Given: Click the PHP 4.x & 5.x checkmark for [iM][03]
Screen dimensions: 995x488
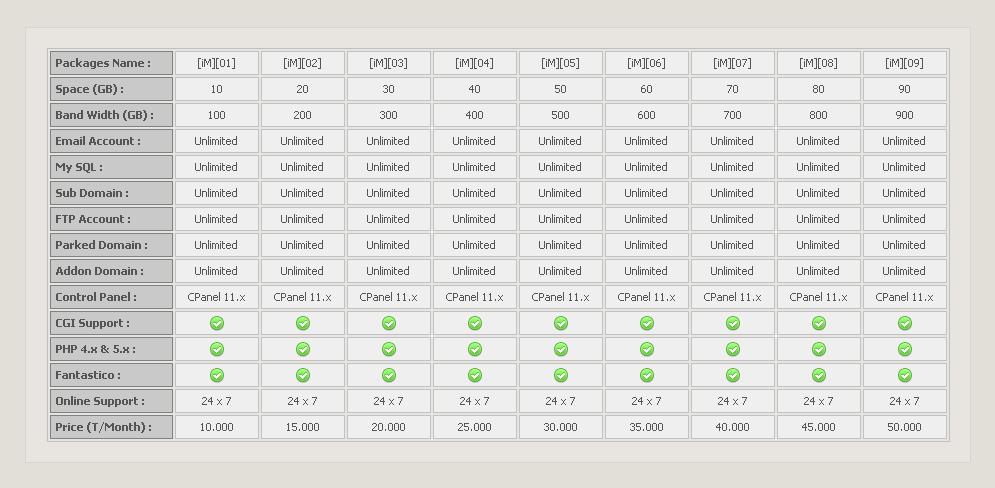Looking at the screenshot, I should pos(389,349).
